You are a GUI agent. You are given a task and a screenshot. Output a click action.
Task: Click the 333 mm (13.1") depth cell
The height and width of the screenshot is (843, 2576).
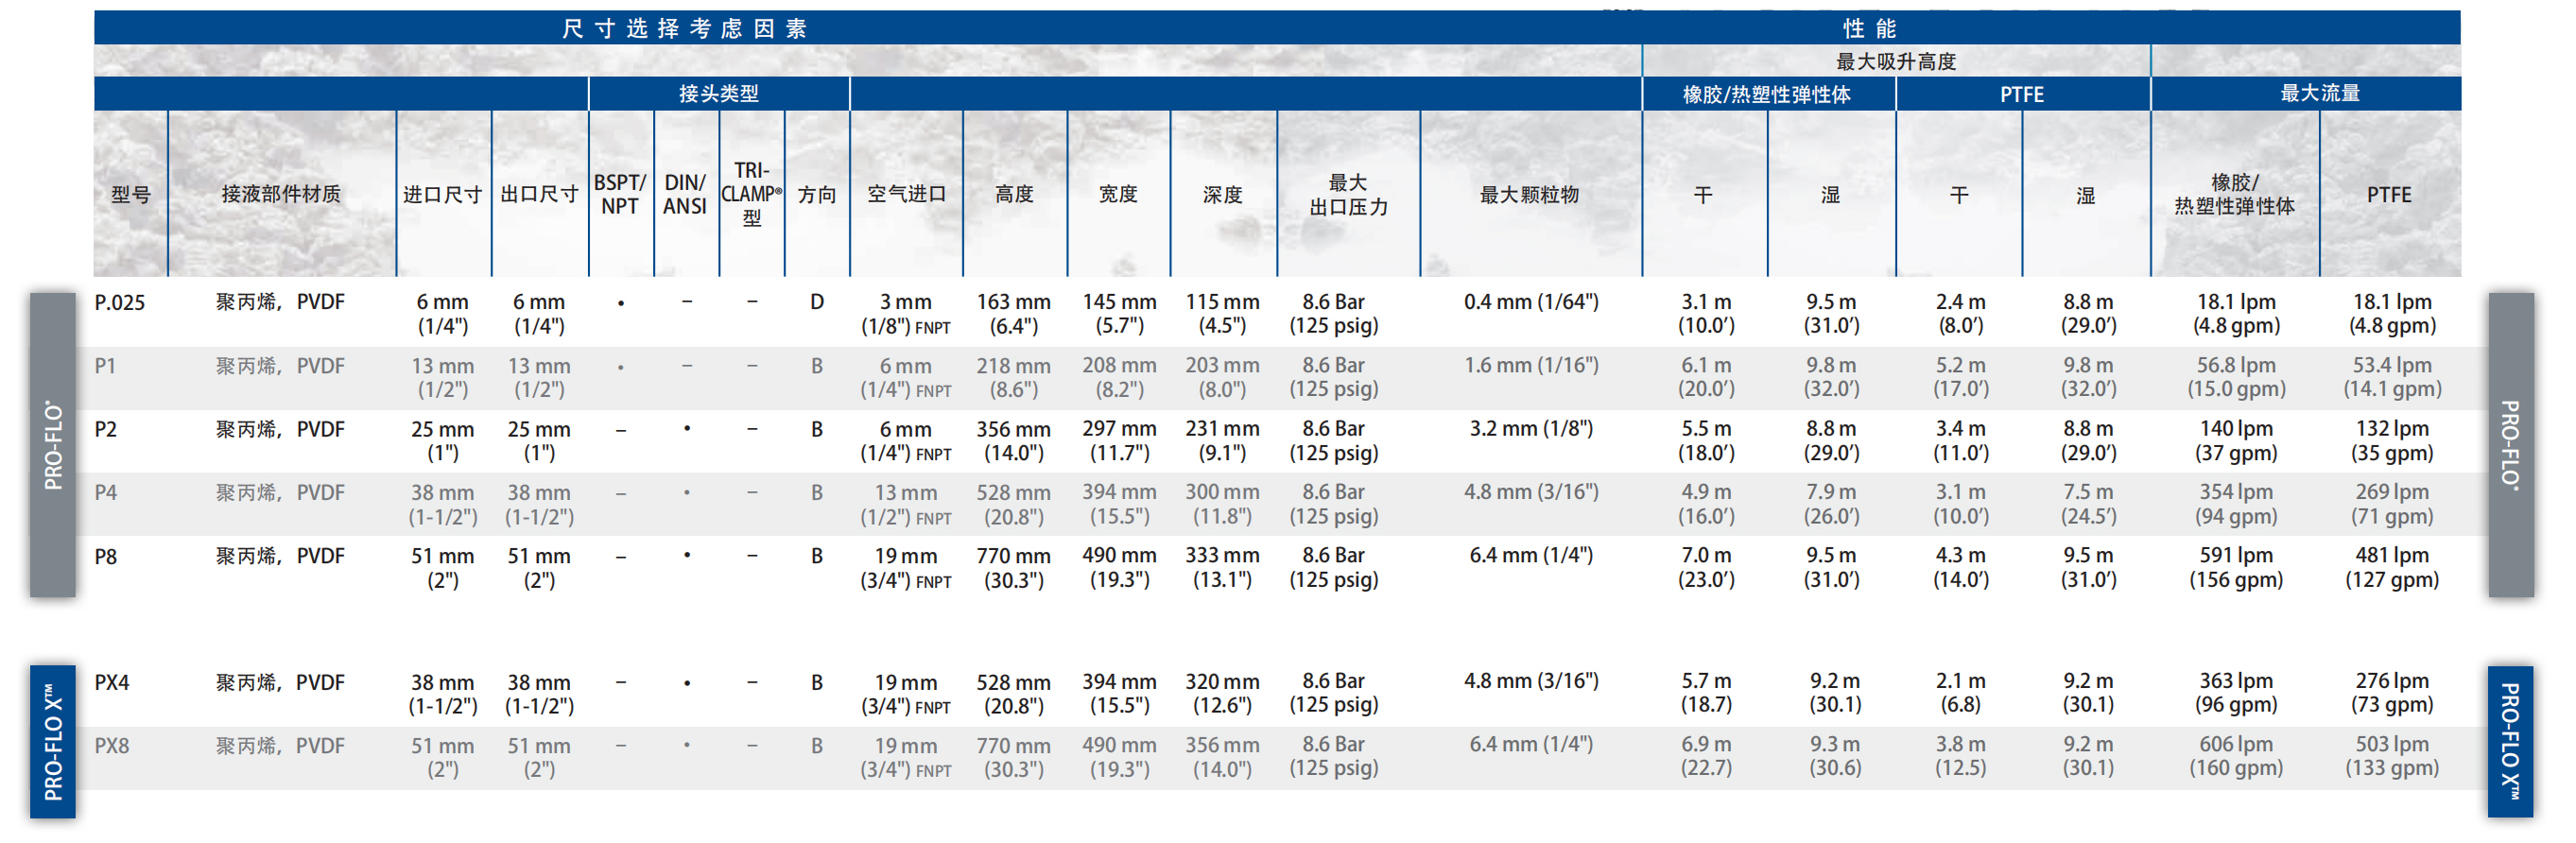[x=1222, y=567]
